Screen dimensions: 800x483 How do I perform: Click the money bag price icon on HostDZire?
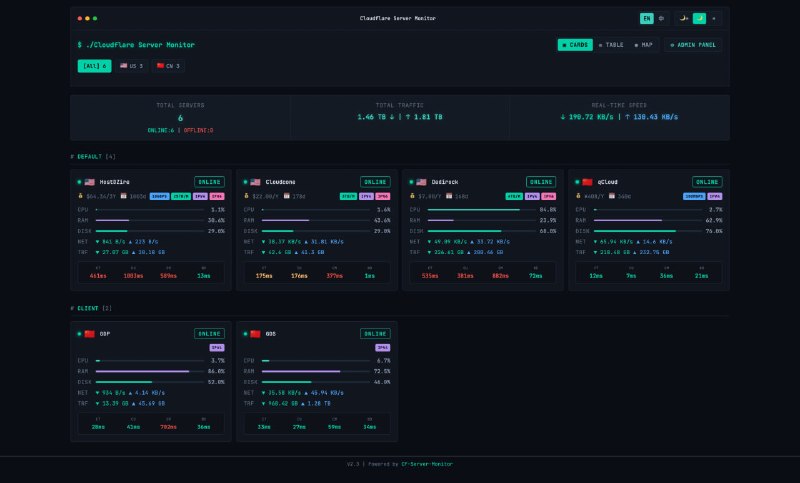tap(80, 196)
